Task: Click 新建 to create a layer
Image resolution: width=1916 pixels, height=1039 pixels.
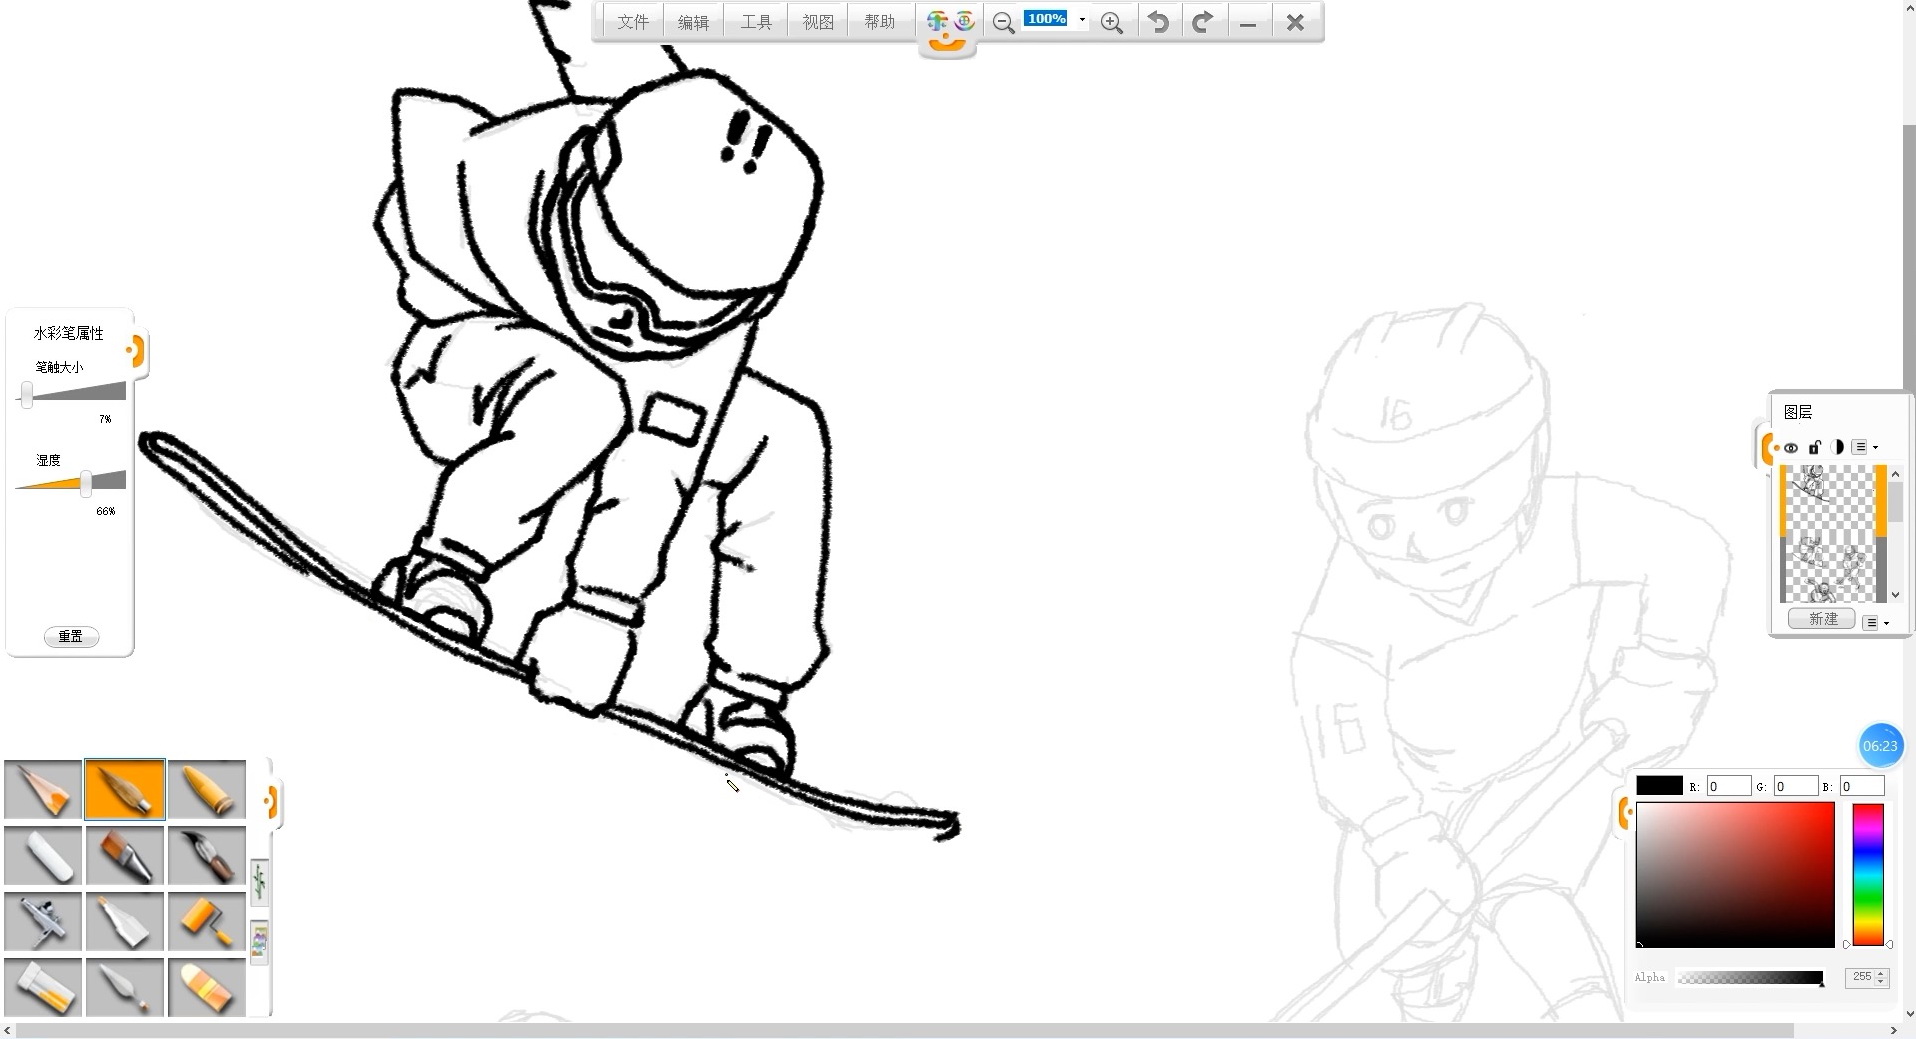Action: (1822, 620)
